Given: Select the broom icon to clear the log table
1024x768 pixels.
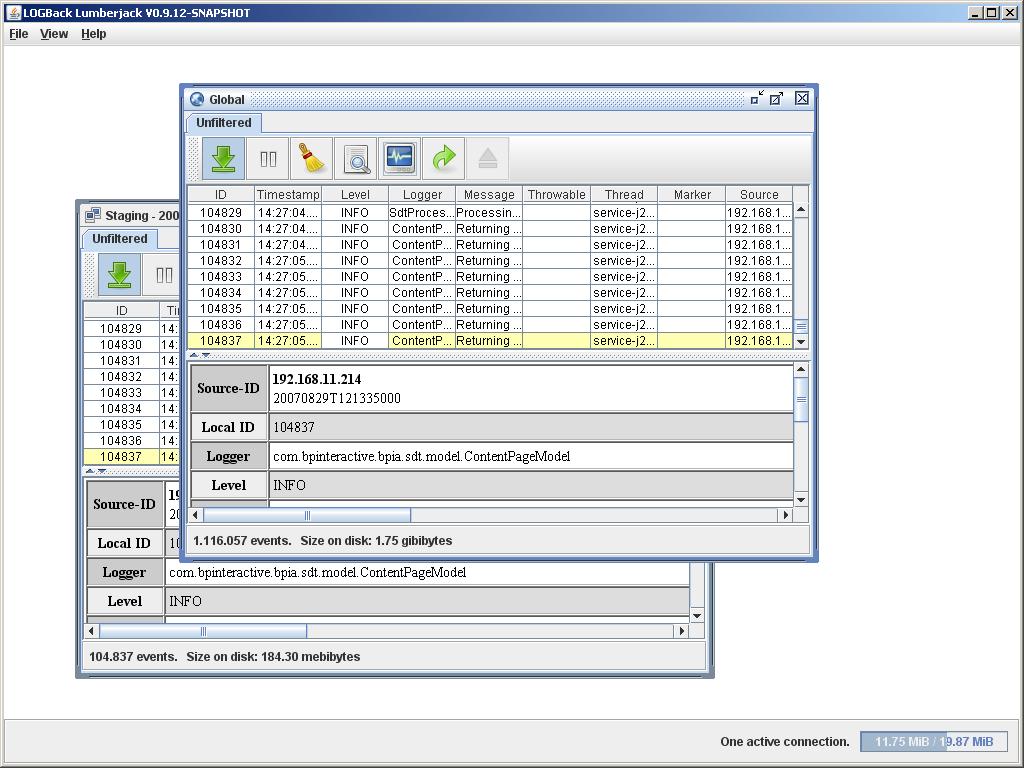Looking at the screenshot, I should pos(311,158).
